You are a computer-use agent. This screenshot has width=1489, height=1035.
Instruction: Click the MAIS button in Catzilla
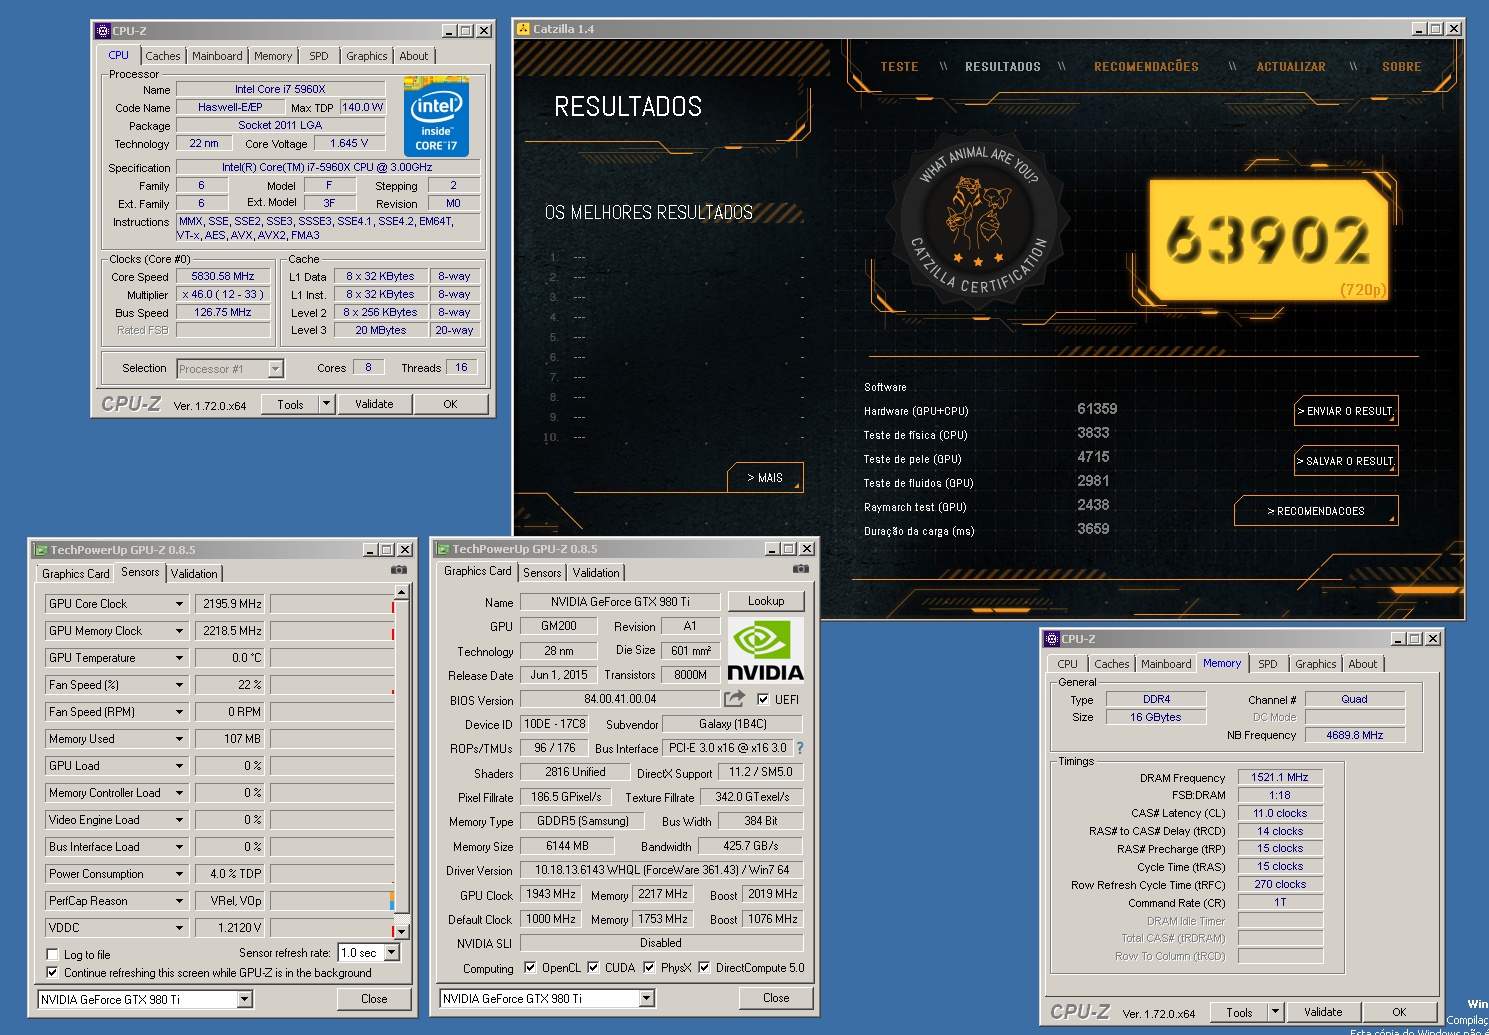pyautogui.click(x=765, y=478)
